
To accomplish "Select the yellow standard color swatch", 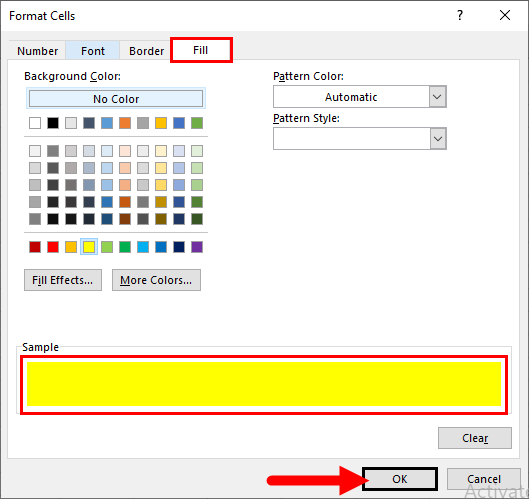I will coord(89,247).
